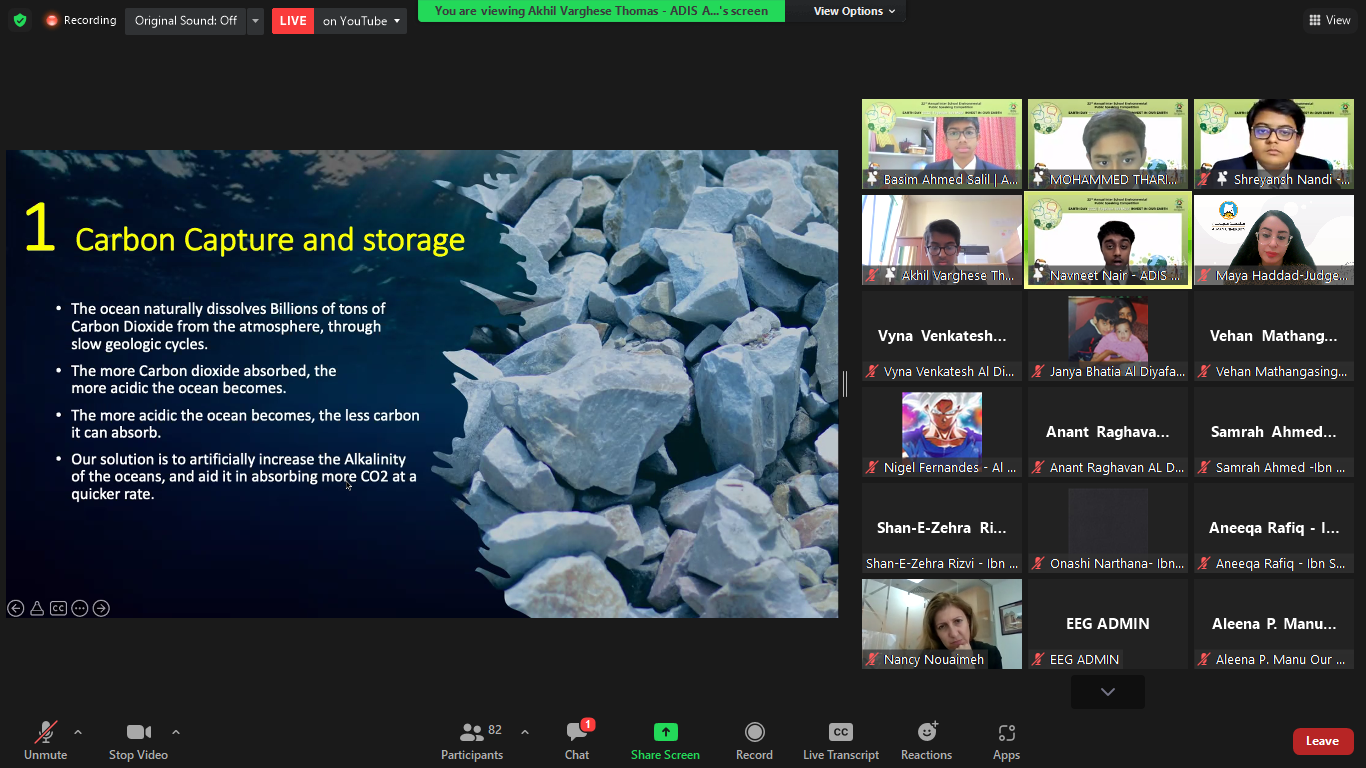Open the Reactions emoji icon
The height and width of the screenshot is (768, 1366).
(926, 733)
